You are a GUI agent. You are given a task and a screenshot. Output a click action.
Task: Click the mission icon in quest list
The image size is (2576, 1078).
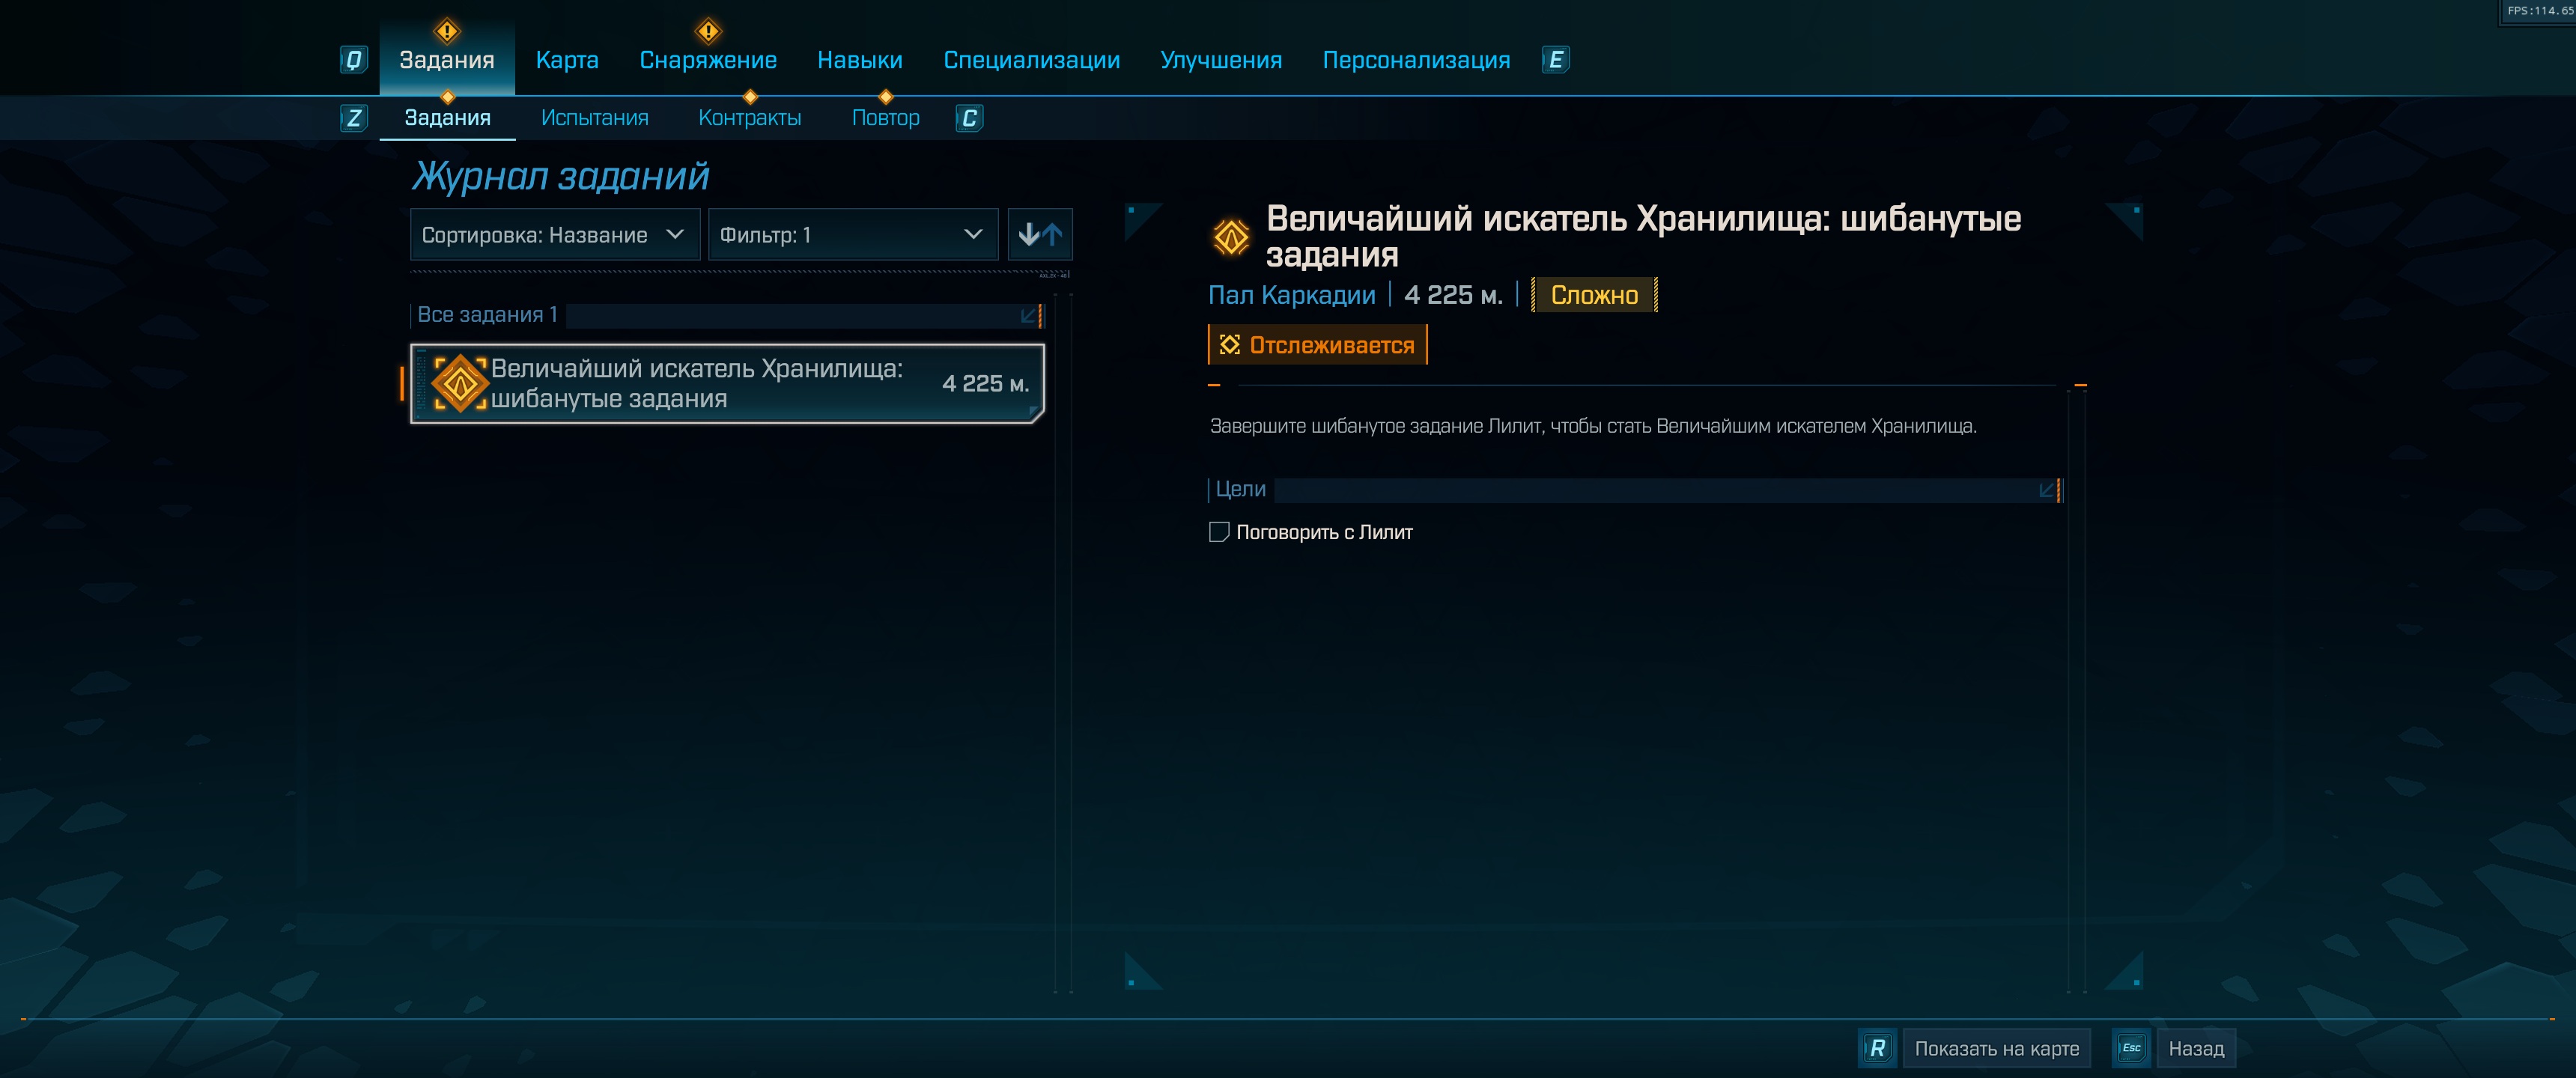[x=460, y=383]
